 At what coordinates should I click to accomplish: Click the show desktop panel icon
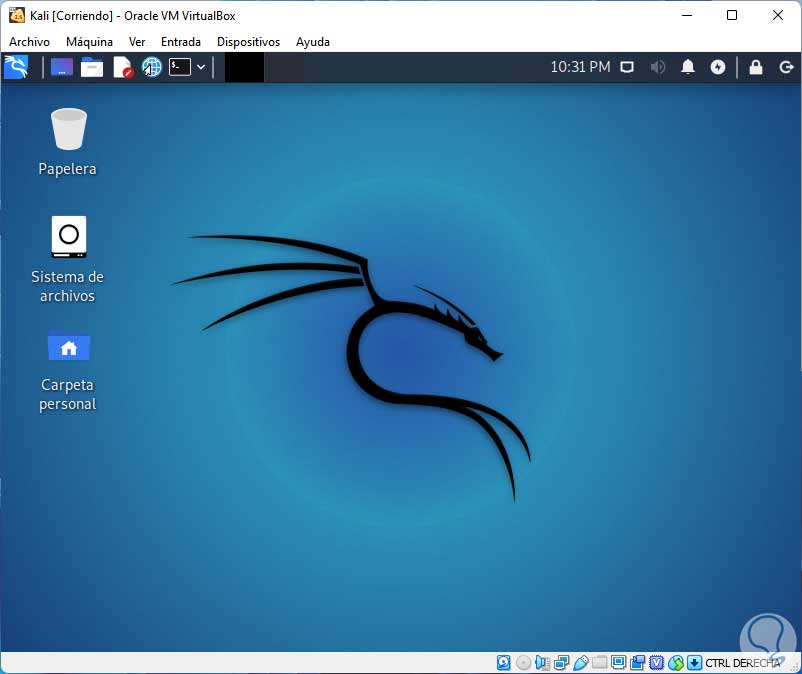[61, 67]
